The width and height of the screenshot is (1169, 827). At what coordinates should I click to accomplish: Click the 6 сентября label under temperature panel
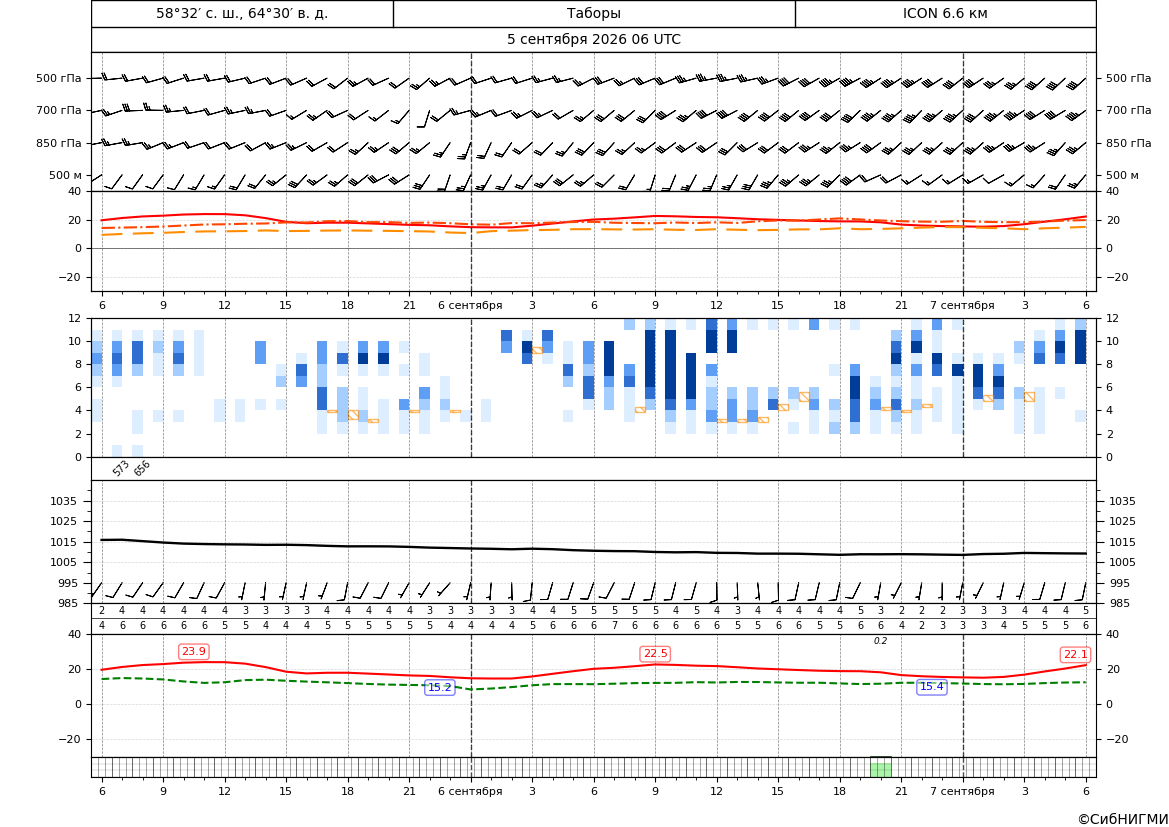470,305
